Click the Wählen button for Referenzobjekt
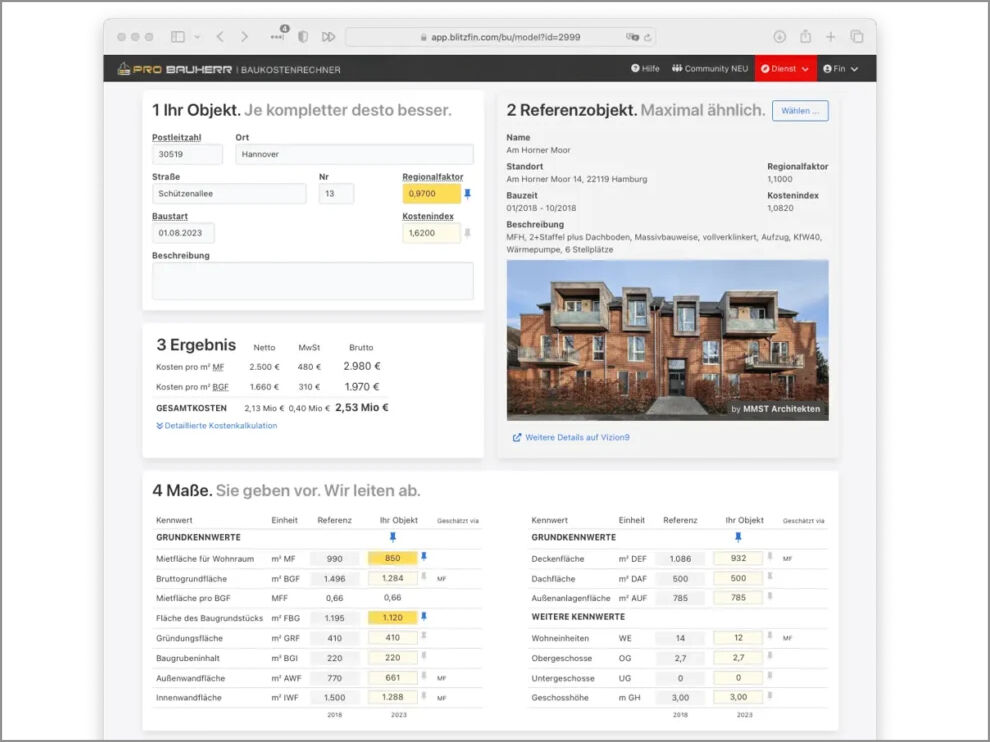 pyautogui.click(x=800, y=111)
